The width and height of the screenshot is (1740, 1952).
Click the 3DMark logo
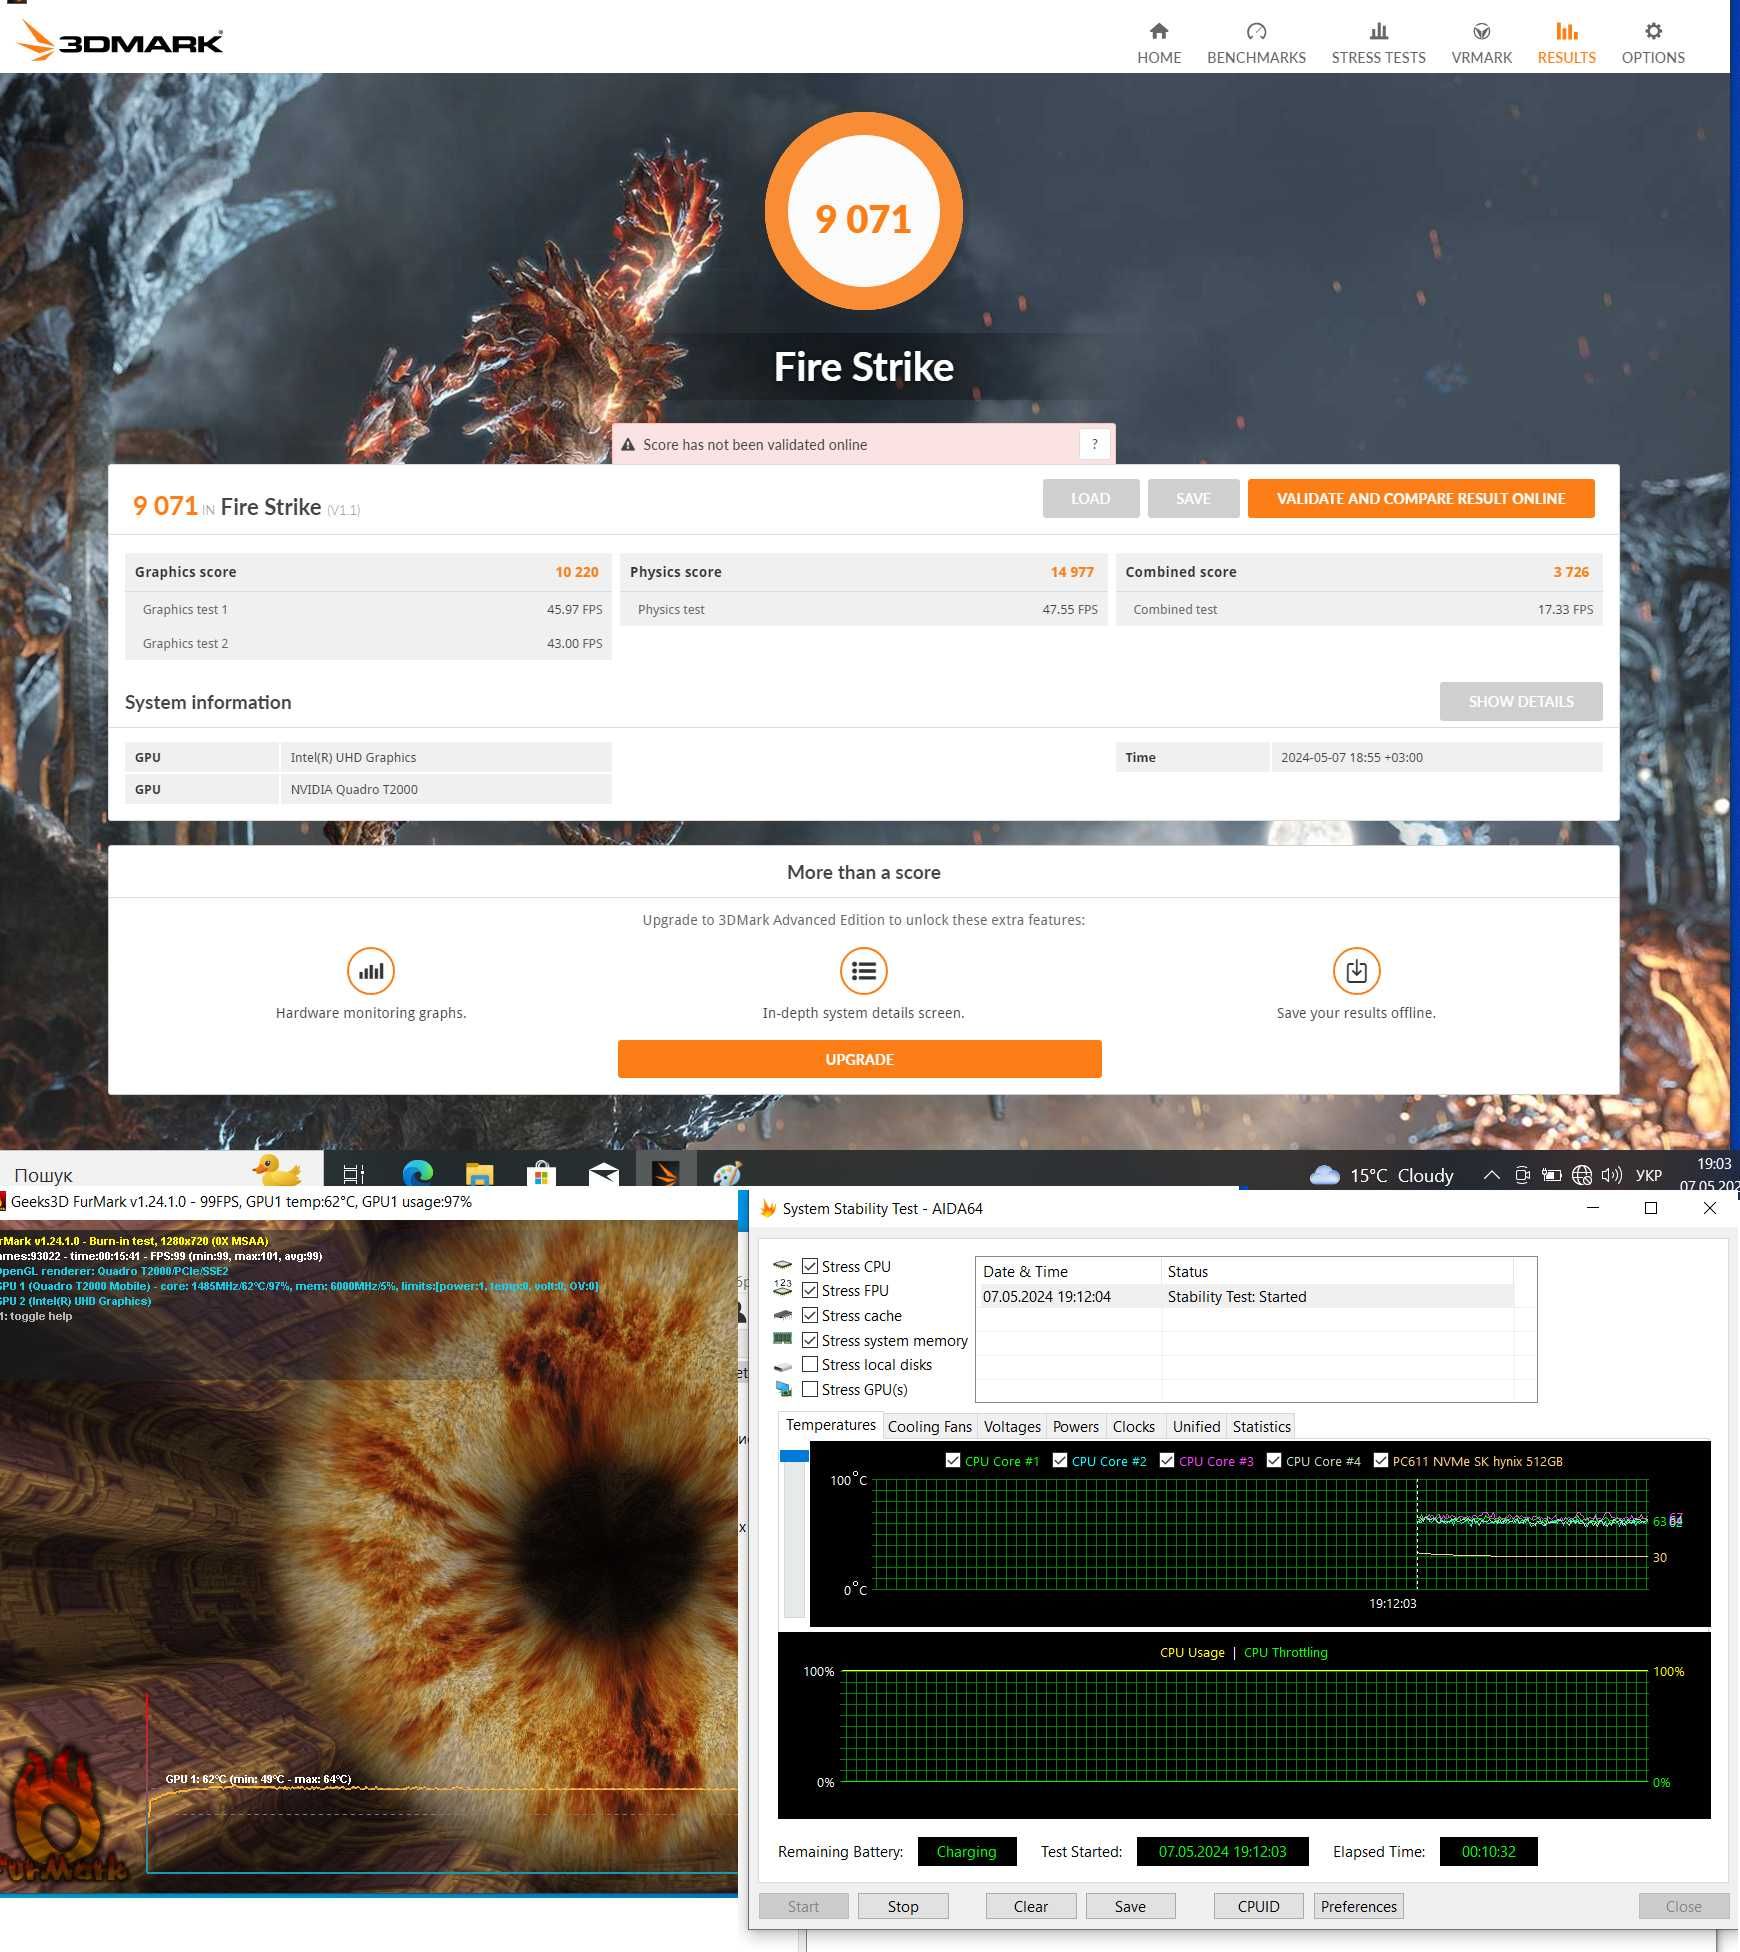click(x=121, y=42)
